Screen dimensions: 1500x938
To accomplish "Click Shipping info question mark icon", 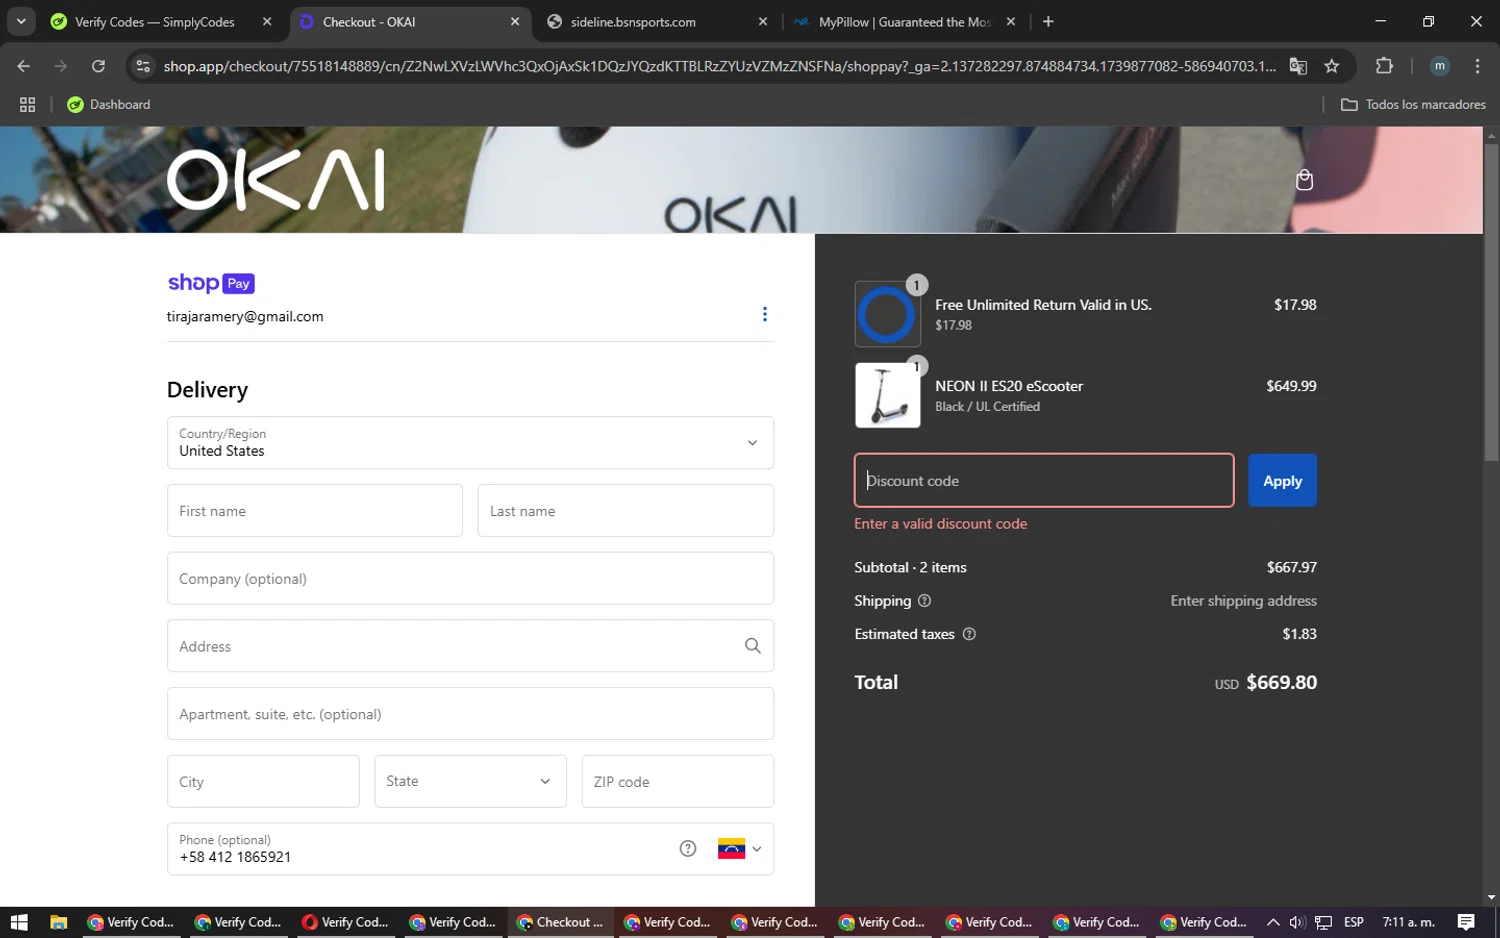I will point(924,601).
